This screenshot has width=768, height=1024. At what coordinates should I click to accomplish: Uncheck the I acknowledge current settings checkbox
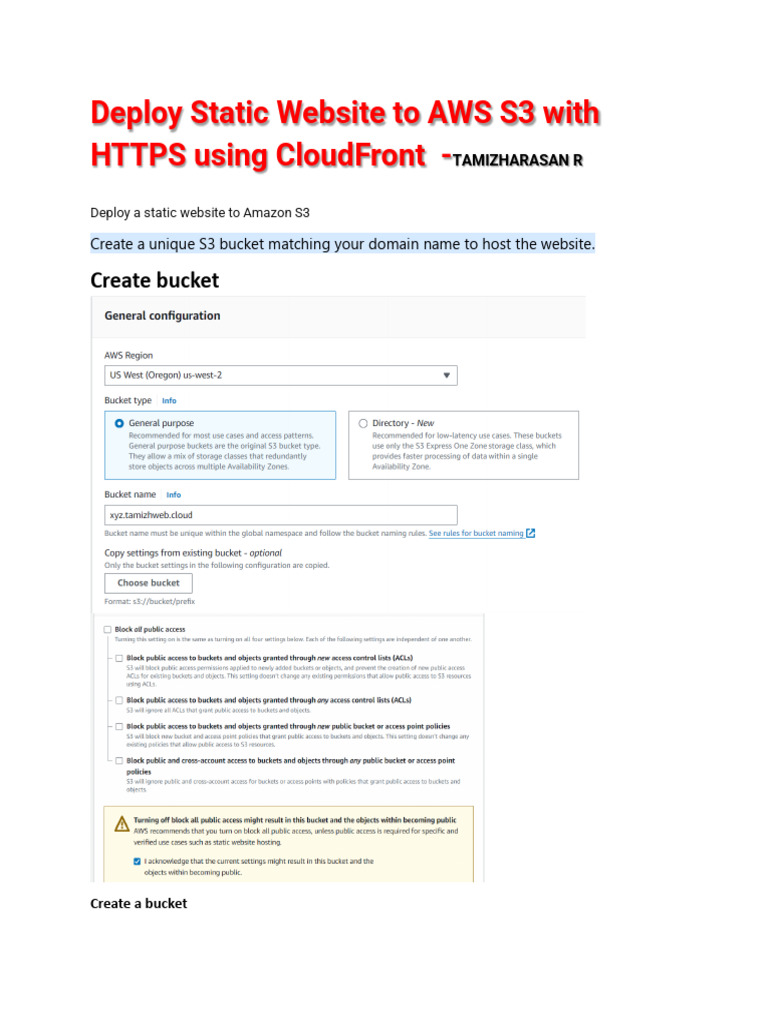click(137, 861)
